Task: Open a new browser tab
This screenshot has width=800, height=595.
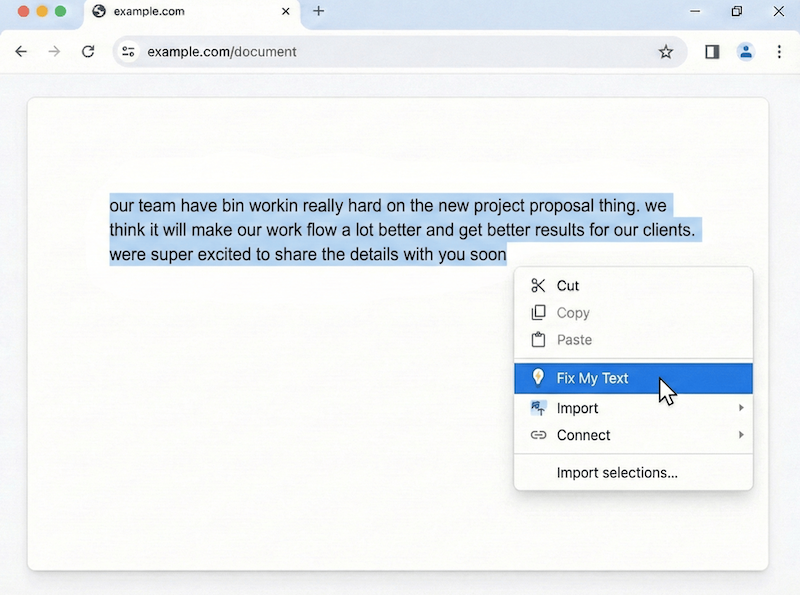Action: [x=318, y=12]
